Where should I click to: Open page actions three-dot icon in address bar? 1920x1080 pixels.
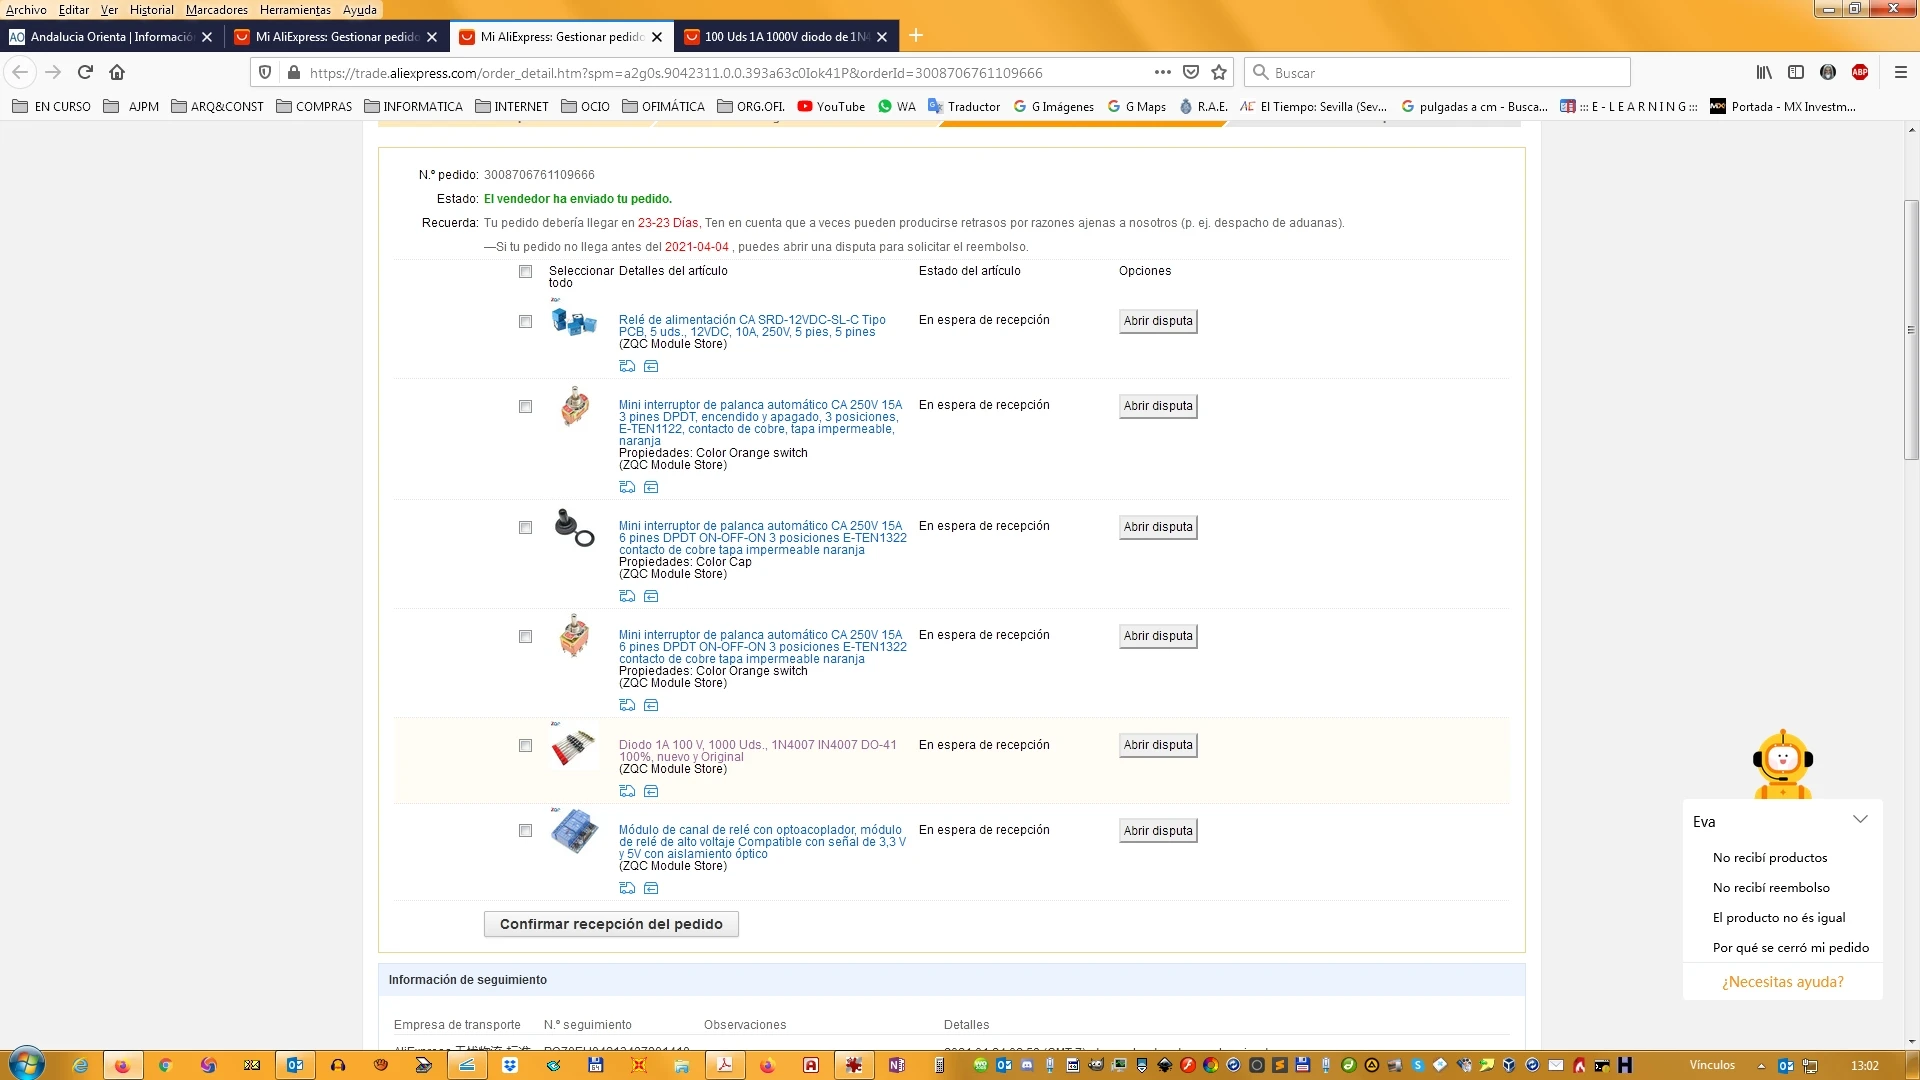(x=1162, y=72)
